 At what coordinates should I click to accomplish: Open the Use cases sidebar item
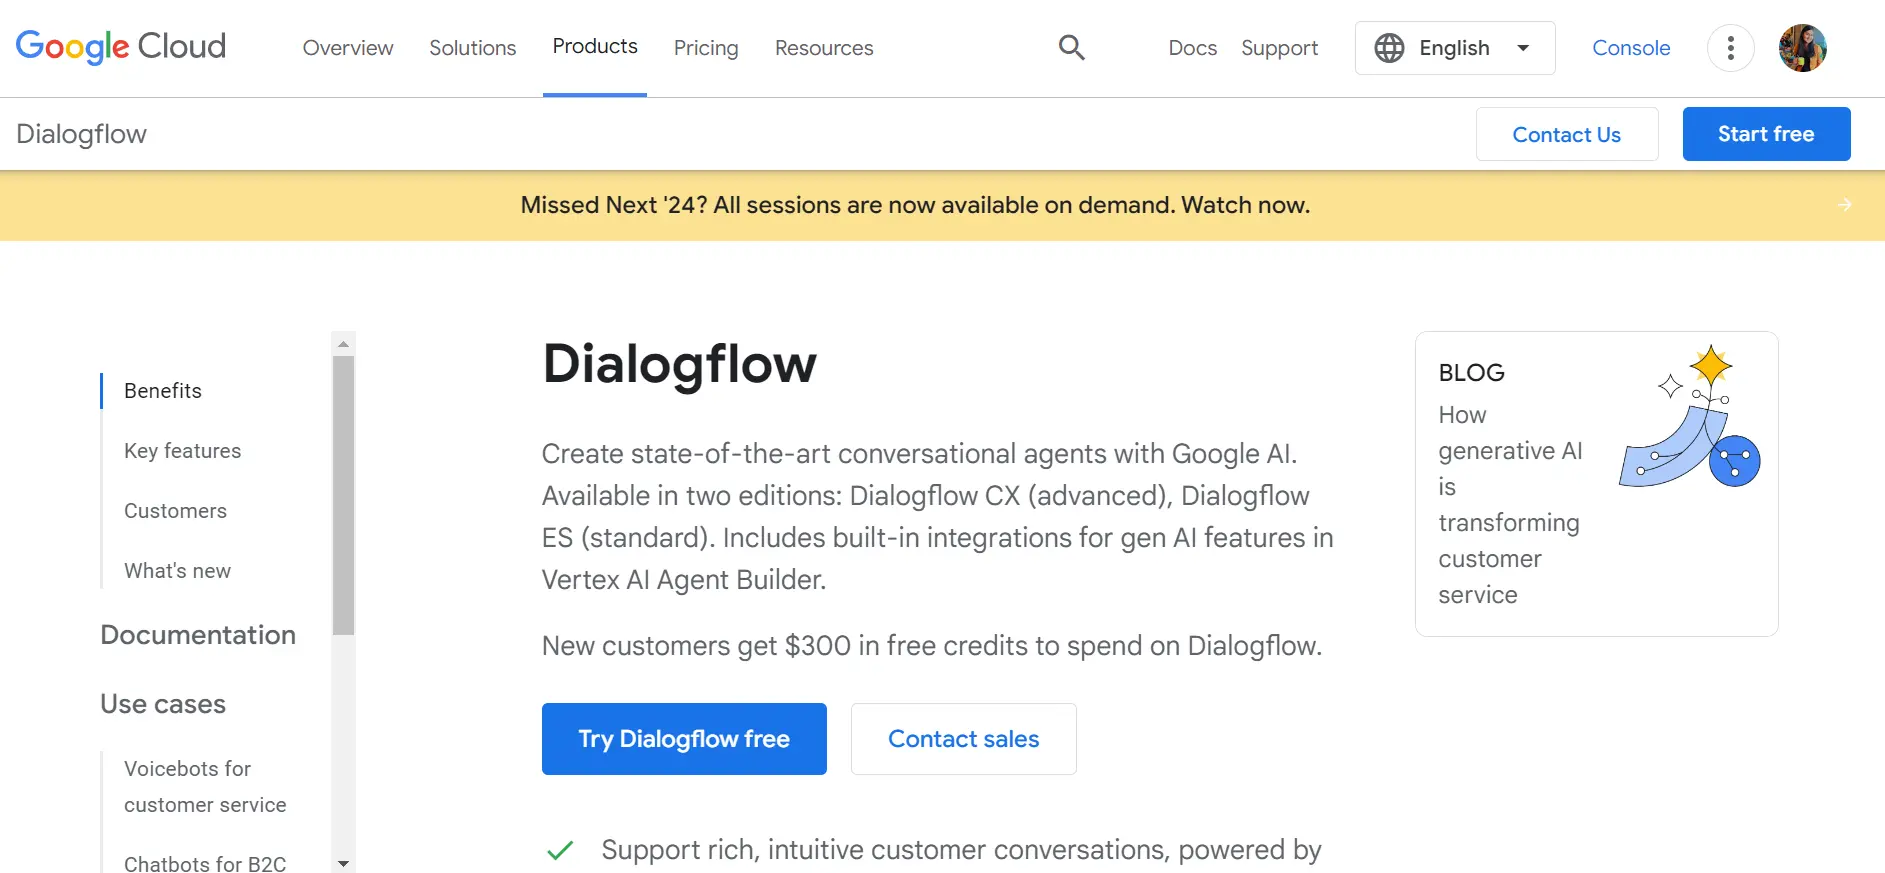163,704
